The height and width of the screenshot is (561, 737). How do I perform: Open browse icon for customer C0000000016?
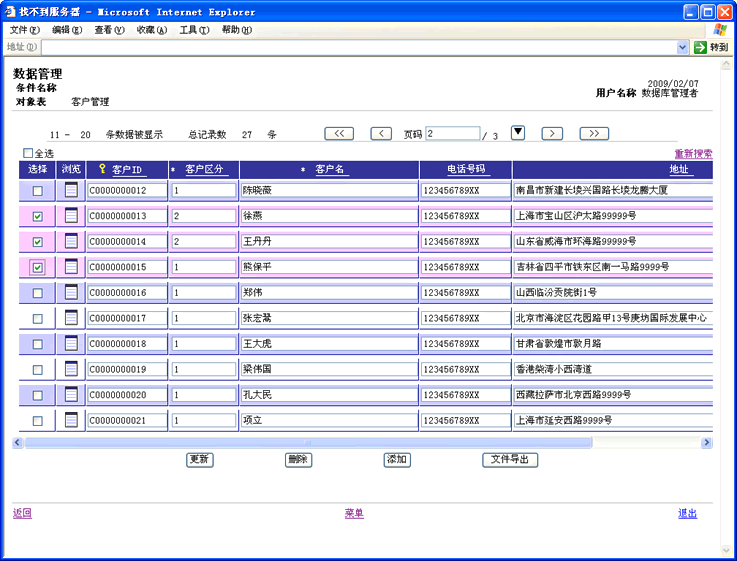[x=71, y=292]
